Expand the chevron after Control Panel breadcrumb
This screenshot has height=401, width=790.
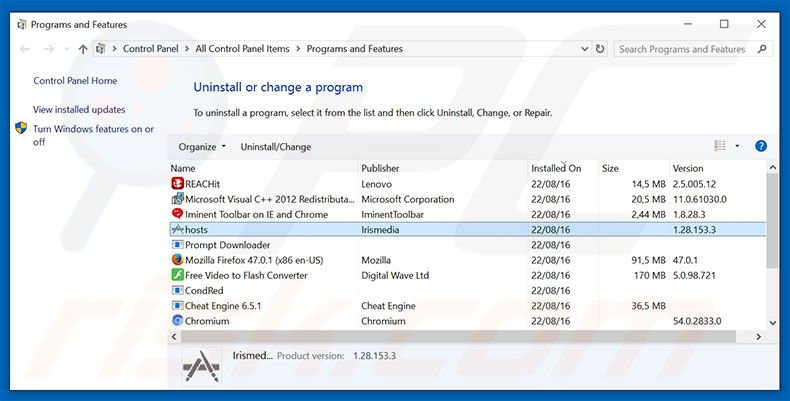click(x=186, y=49)
